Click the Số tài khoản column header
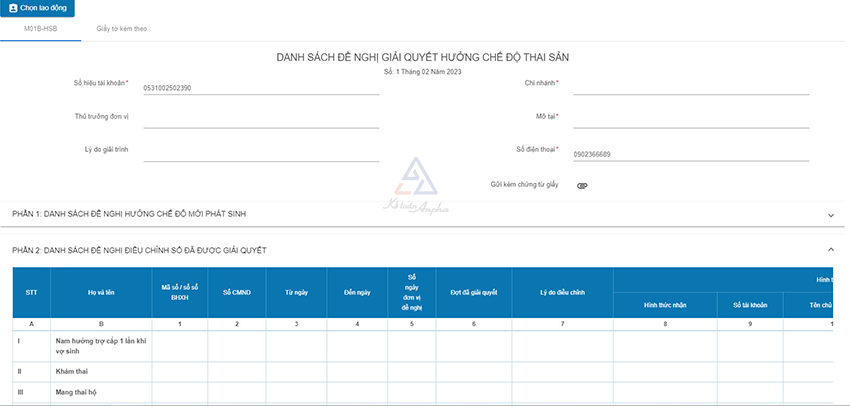 pos(749,304)
